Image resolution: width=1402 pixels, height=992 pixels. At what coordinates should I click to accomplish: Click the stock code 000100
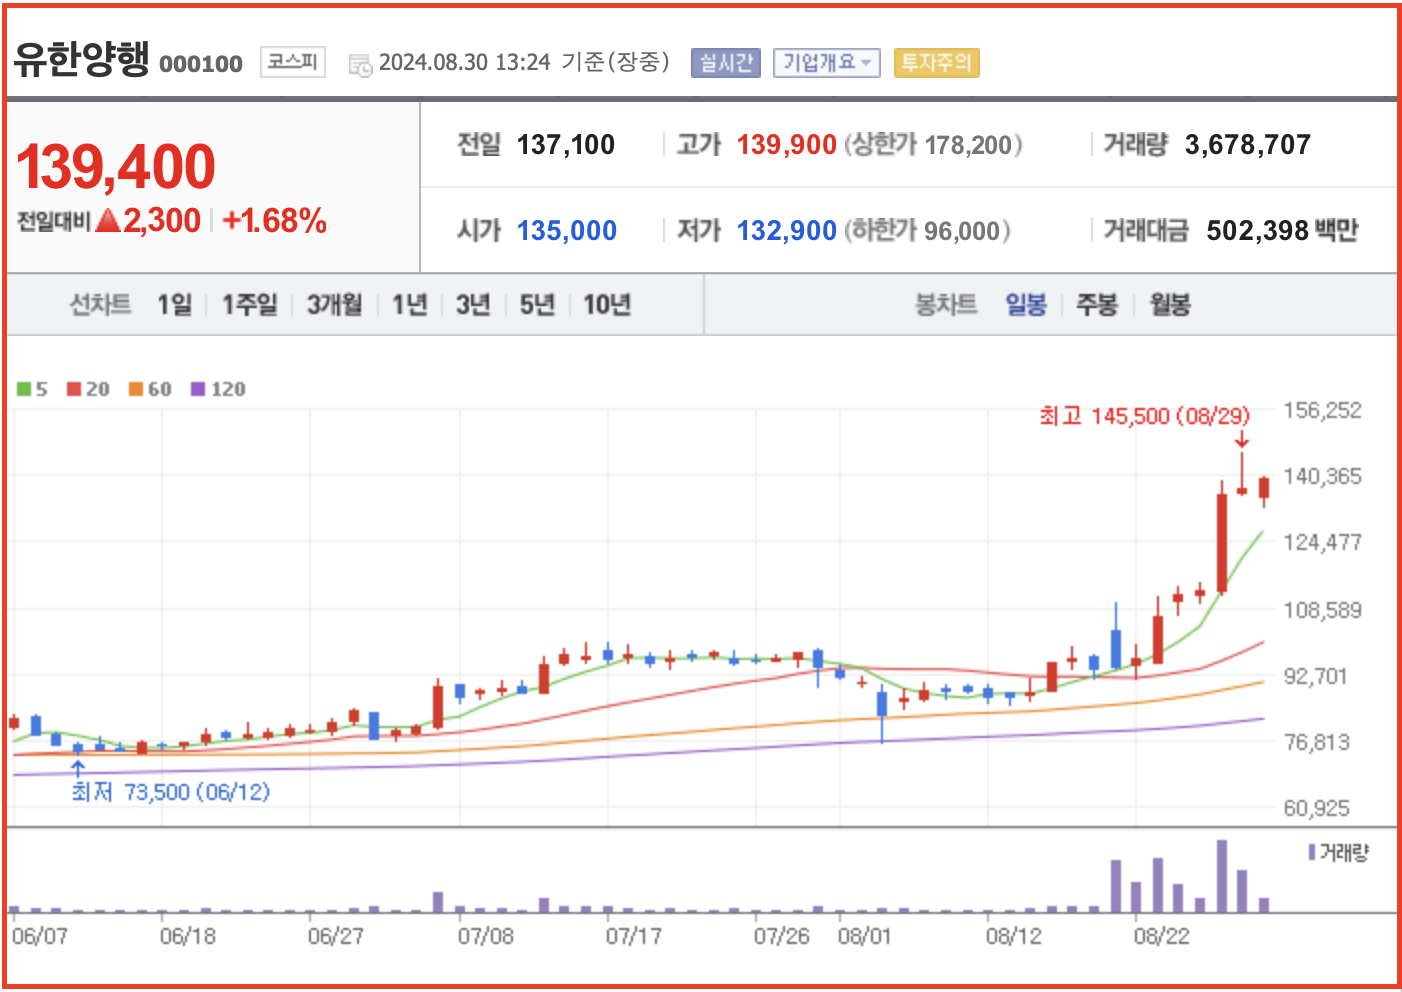[x=201, y=64]
